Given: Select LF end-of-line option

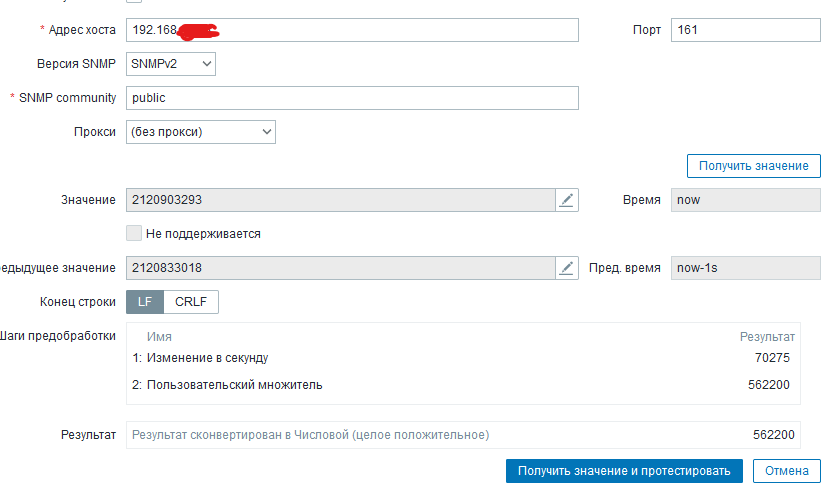Looking at the screenshot, I should pyautogui.click(x=145, y=301).
